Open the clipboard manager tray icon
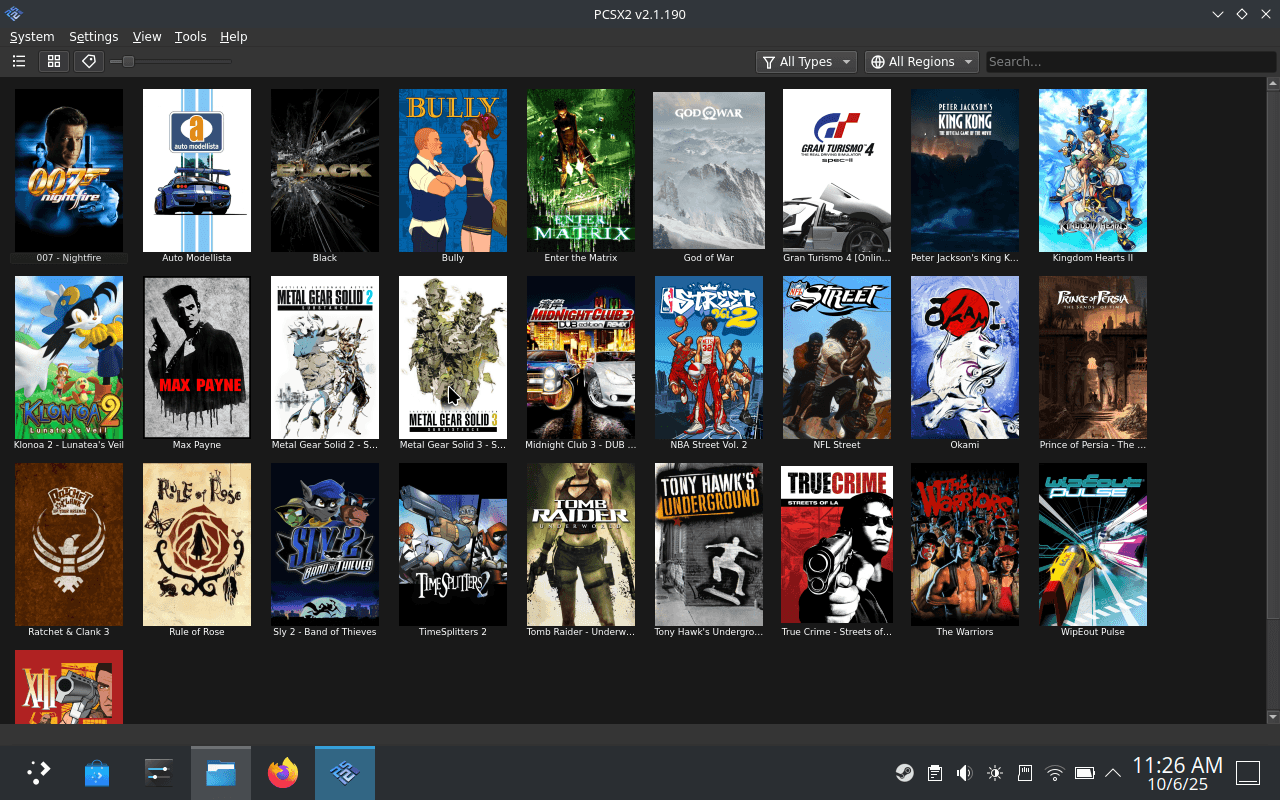This screenshot has height=800, width=1280. [934, 772]
